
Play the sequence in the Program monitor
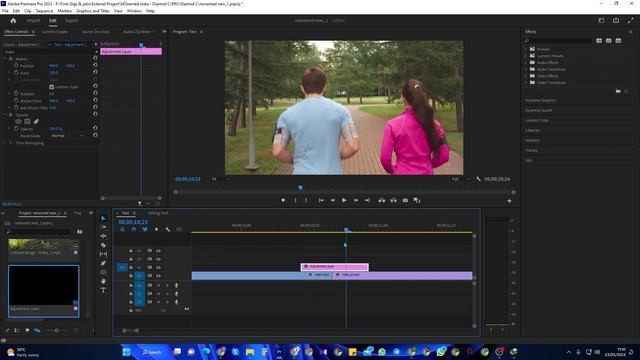344,200
